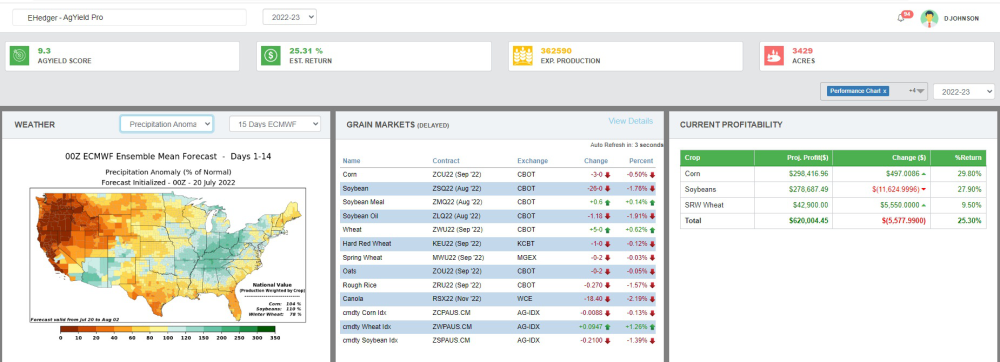
Task: Open the Exp. Production 362590 card
Action: (x=626, y=57)
